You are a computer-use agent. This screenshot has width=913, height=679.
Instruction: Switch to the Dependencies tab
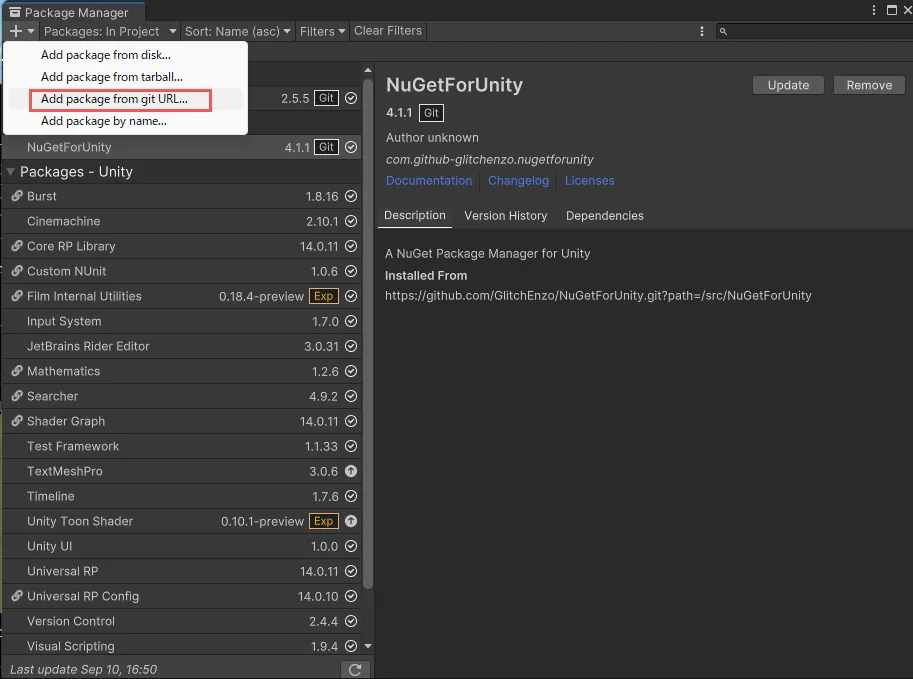[604, 215]
